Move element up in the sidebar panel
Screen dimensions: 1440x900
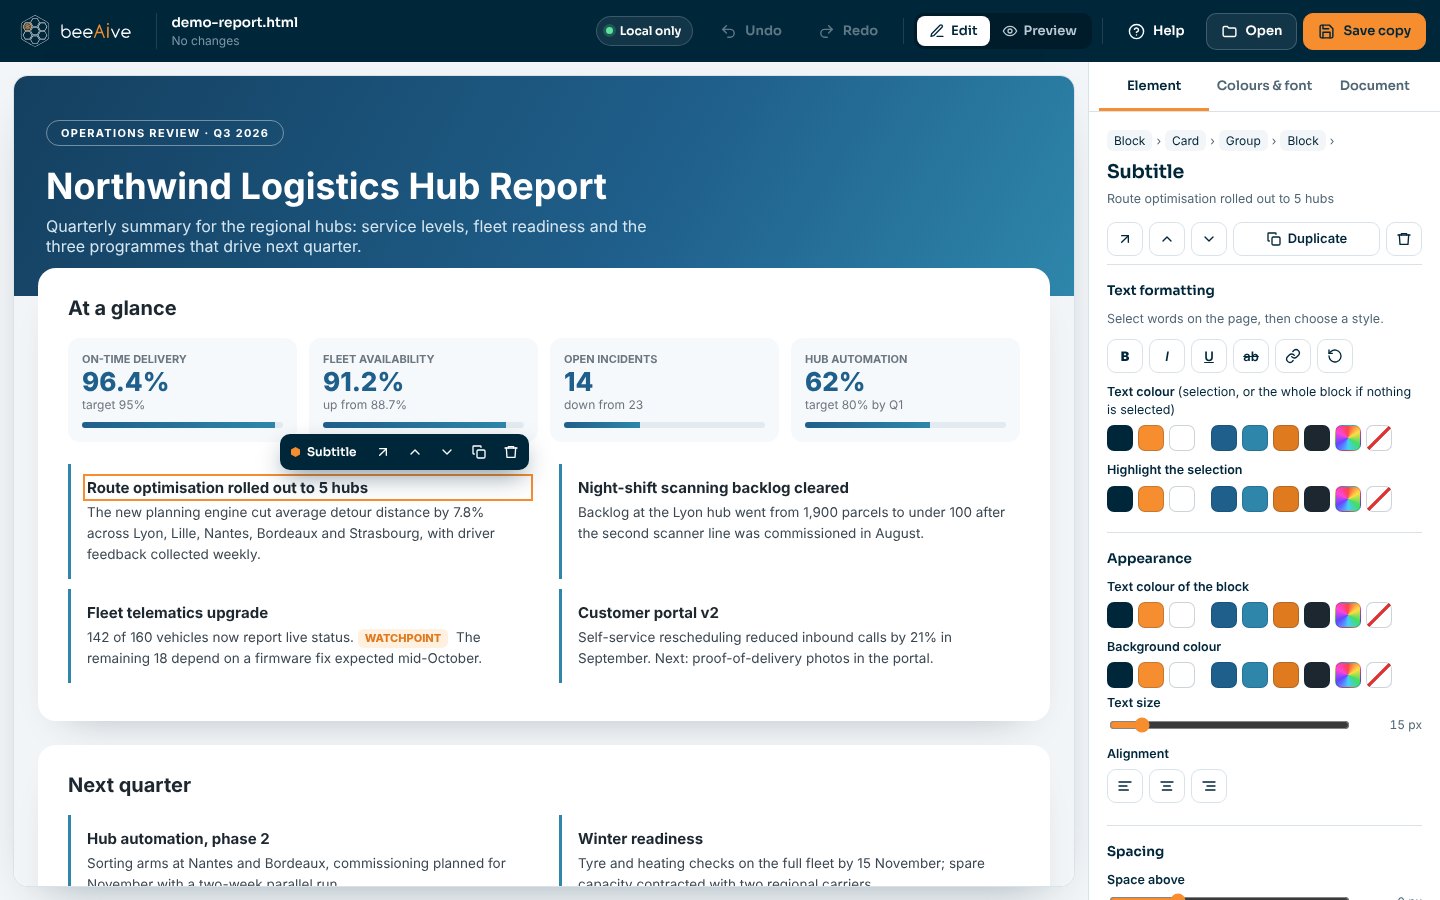click(x=1167, y=239)
